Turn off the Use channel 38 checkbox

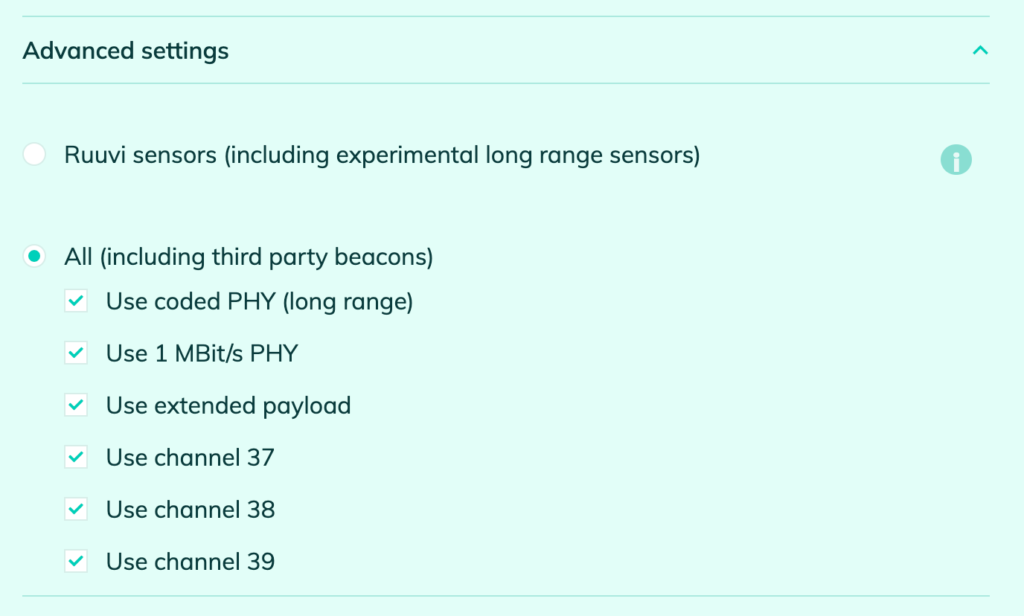(x=76, y=509)
